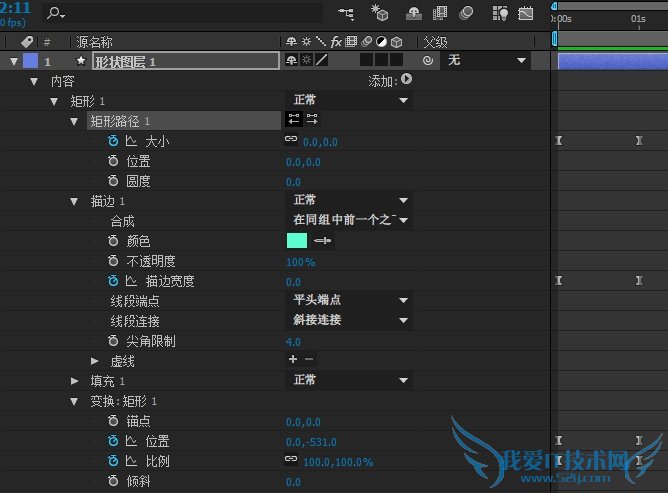Screen dimensions: 668x493
Task: Toggle stopwatch for 不透明度 property
Action: click(112, 260)
